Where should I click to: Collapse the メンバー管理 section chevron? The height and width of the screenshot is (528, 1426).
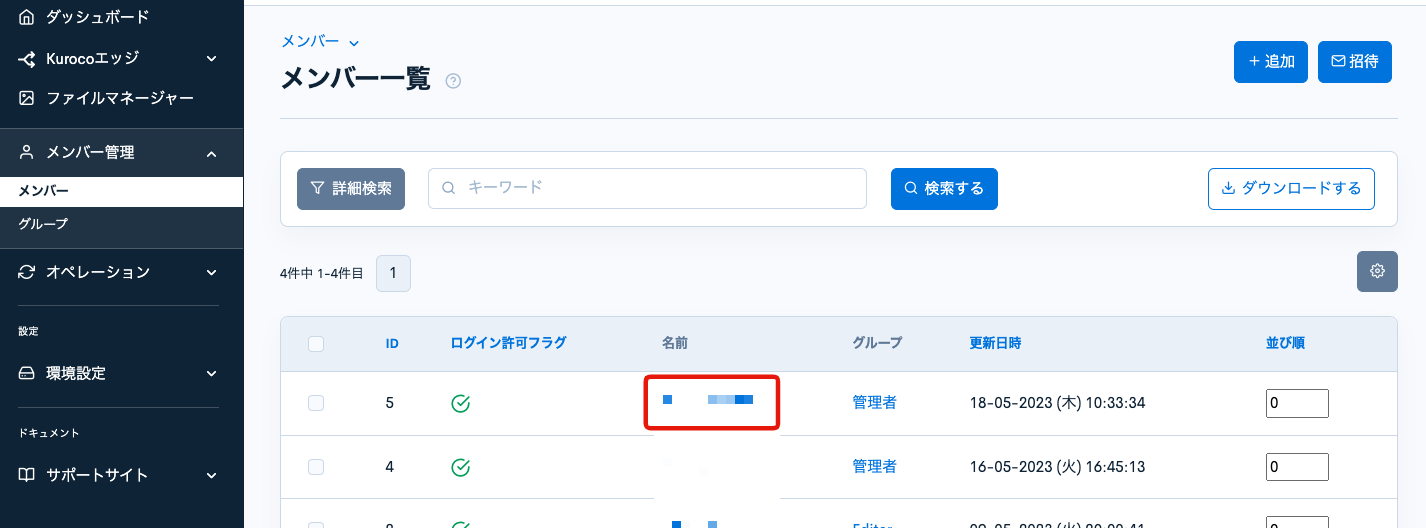pyautogui.click(x=212, y=153)
